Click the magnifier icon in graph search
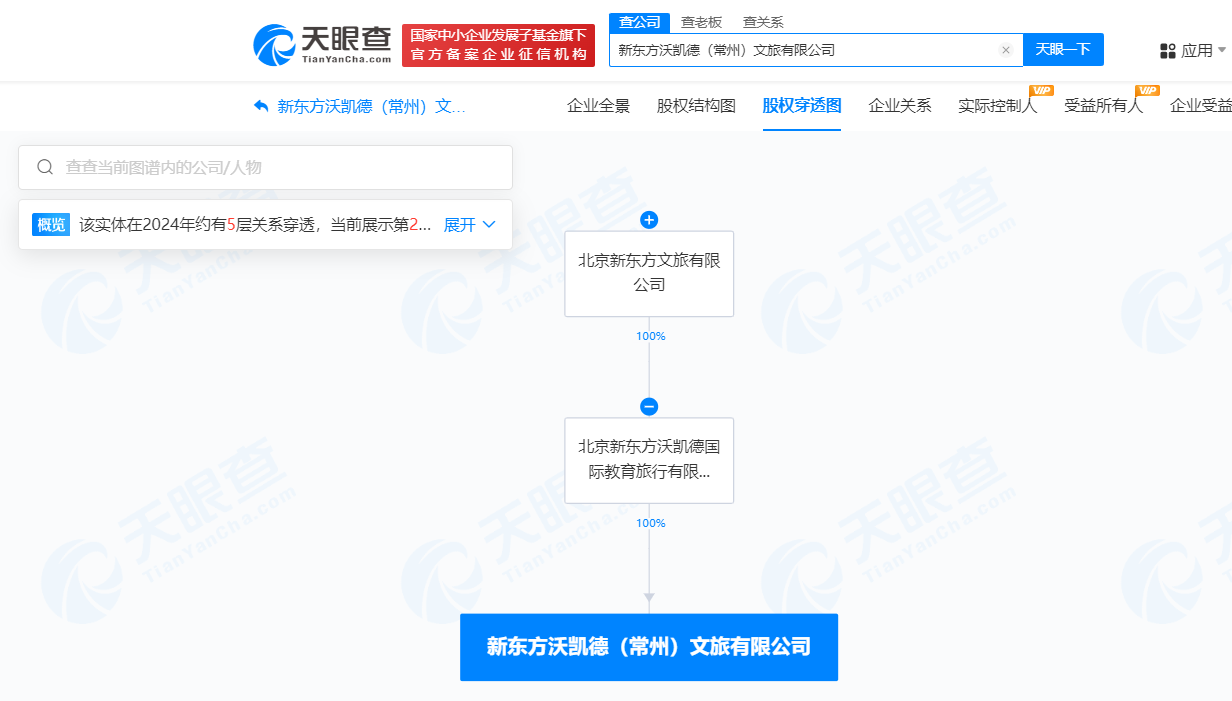Screen dimensions: 1232x701 point(45,167)
